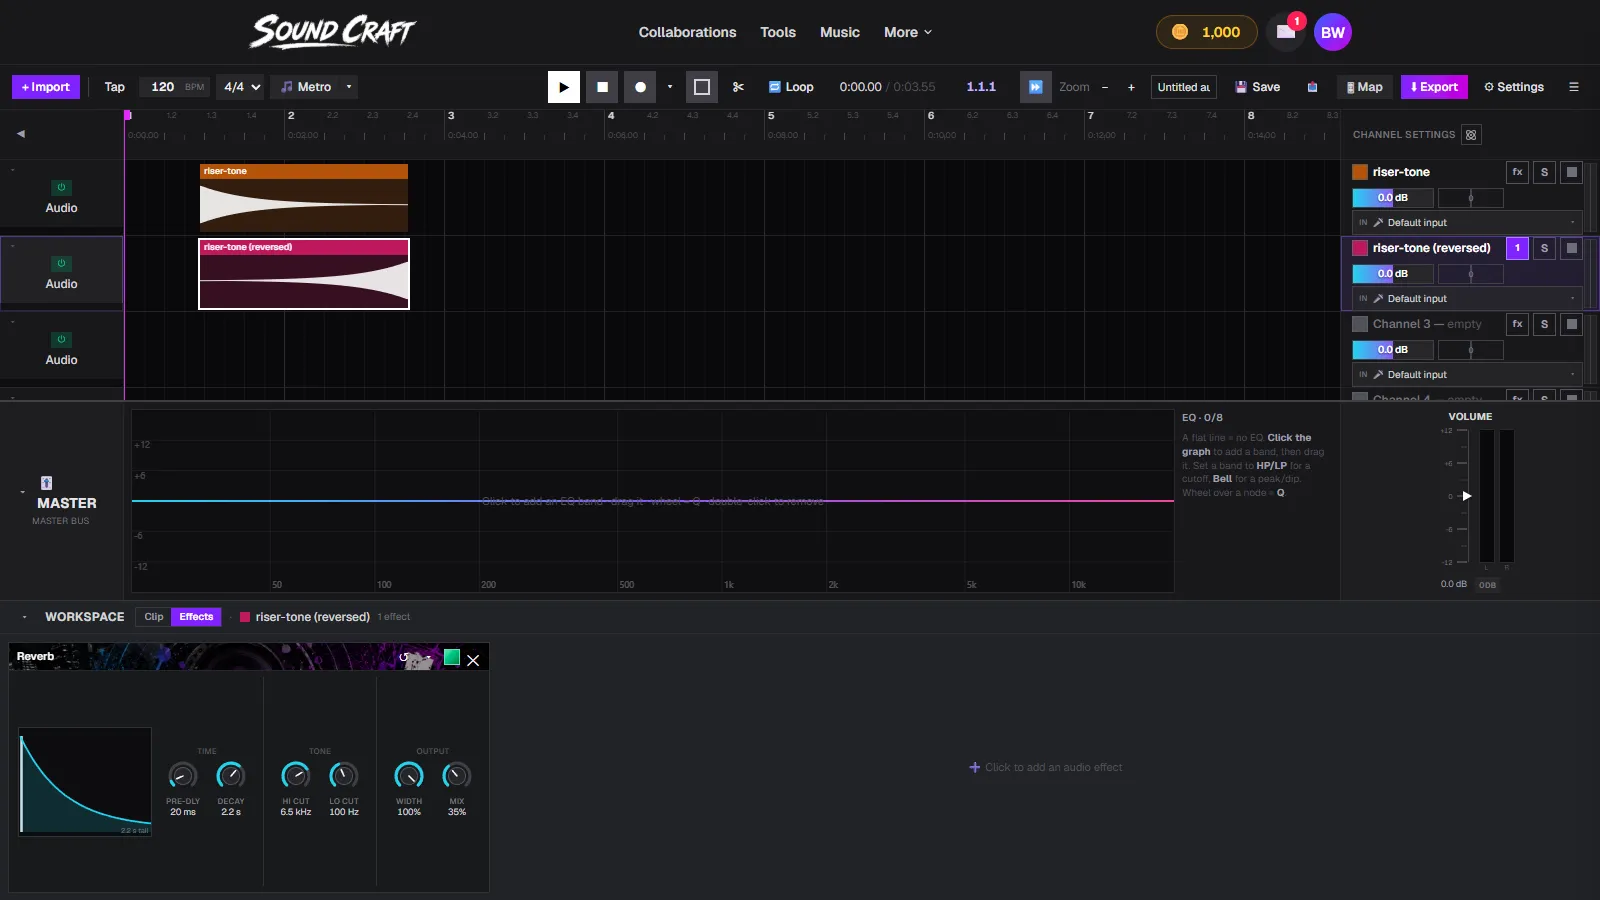Switch to the Clip tab

[x=153, y=617]
